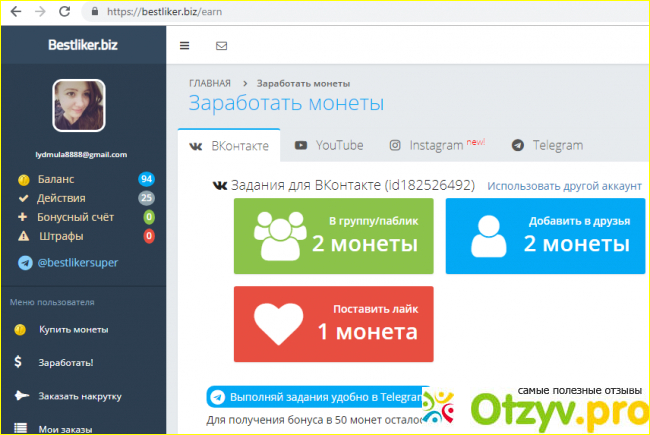Click the Telegram icon beside @bestlikersuper
This screenshot has height=435, width=650.
coord(25,263)
